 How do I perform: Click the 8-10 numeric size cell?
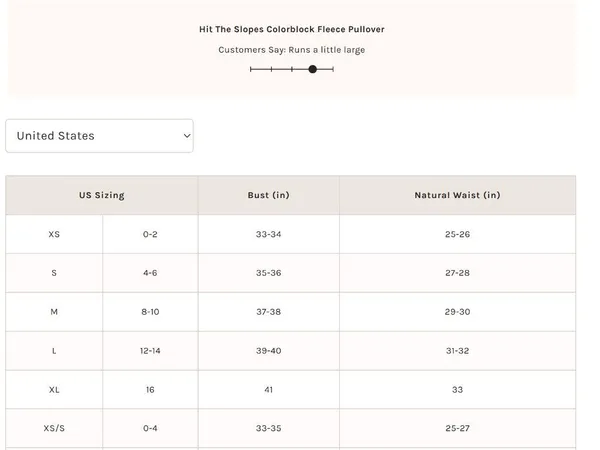click(150, 312)
